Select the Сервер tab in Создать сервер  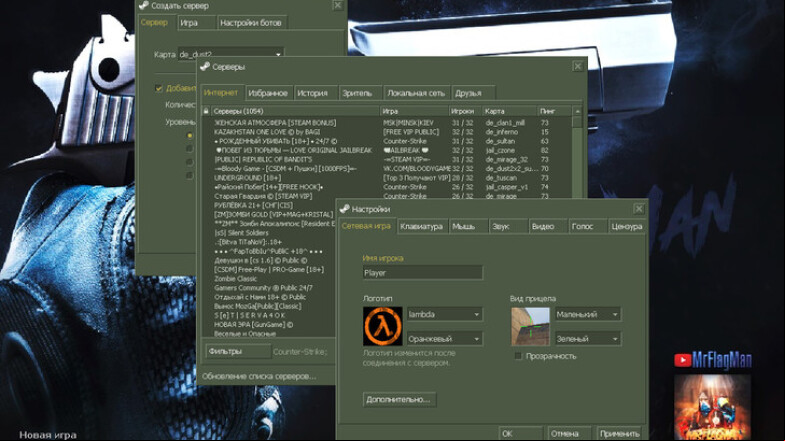(x=154, y=22)
